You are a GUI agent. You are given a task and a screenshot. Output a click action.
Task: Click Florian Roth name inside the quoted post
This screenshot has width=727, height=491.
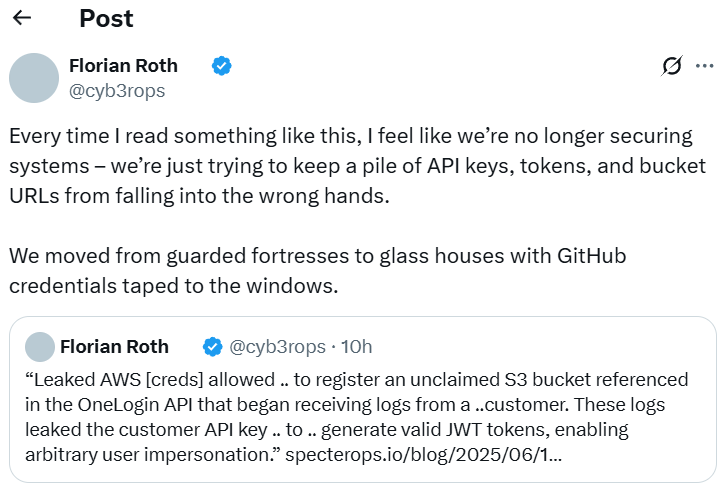(115, 347)
